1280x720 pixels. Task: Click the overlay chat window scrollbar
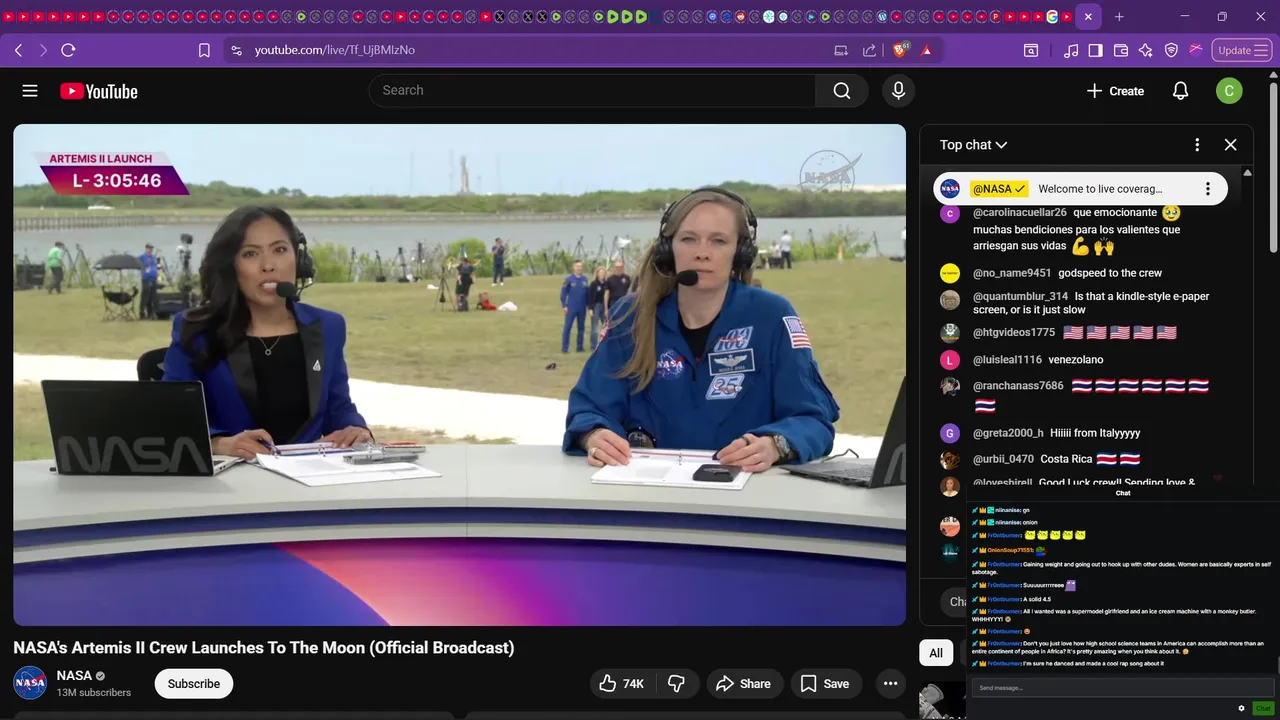1277,665
